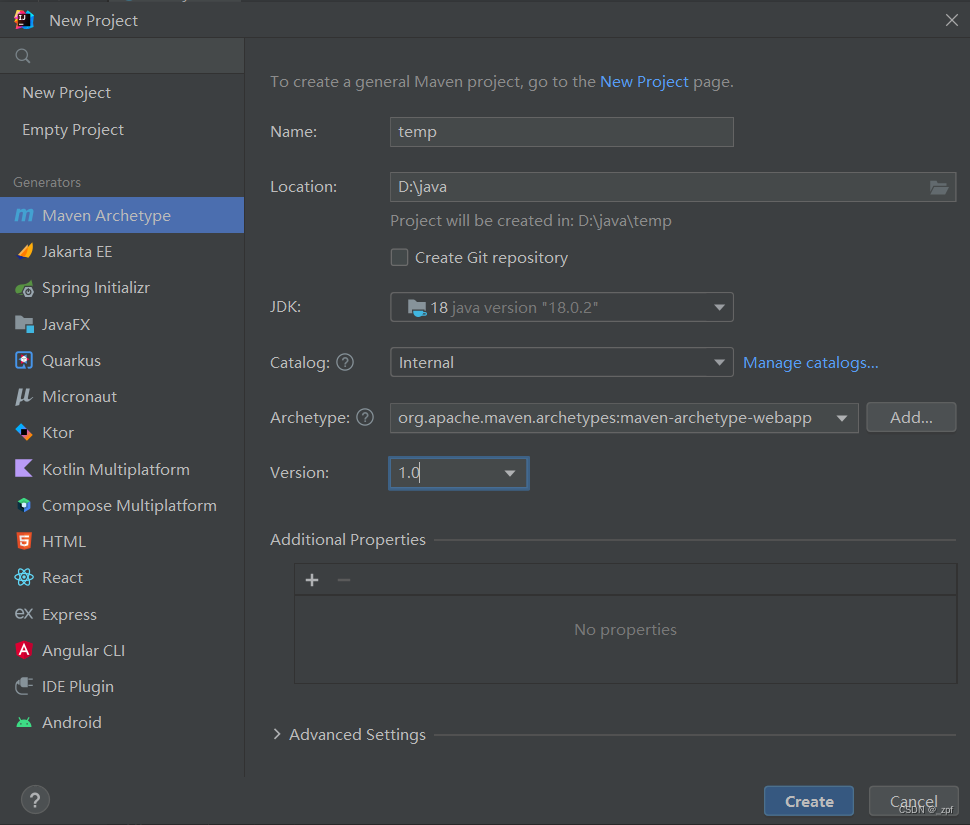
Task: Open the Manage catalogs... link
Action: 810,362
